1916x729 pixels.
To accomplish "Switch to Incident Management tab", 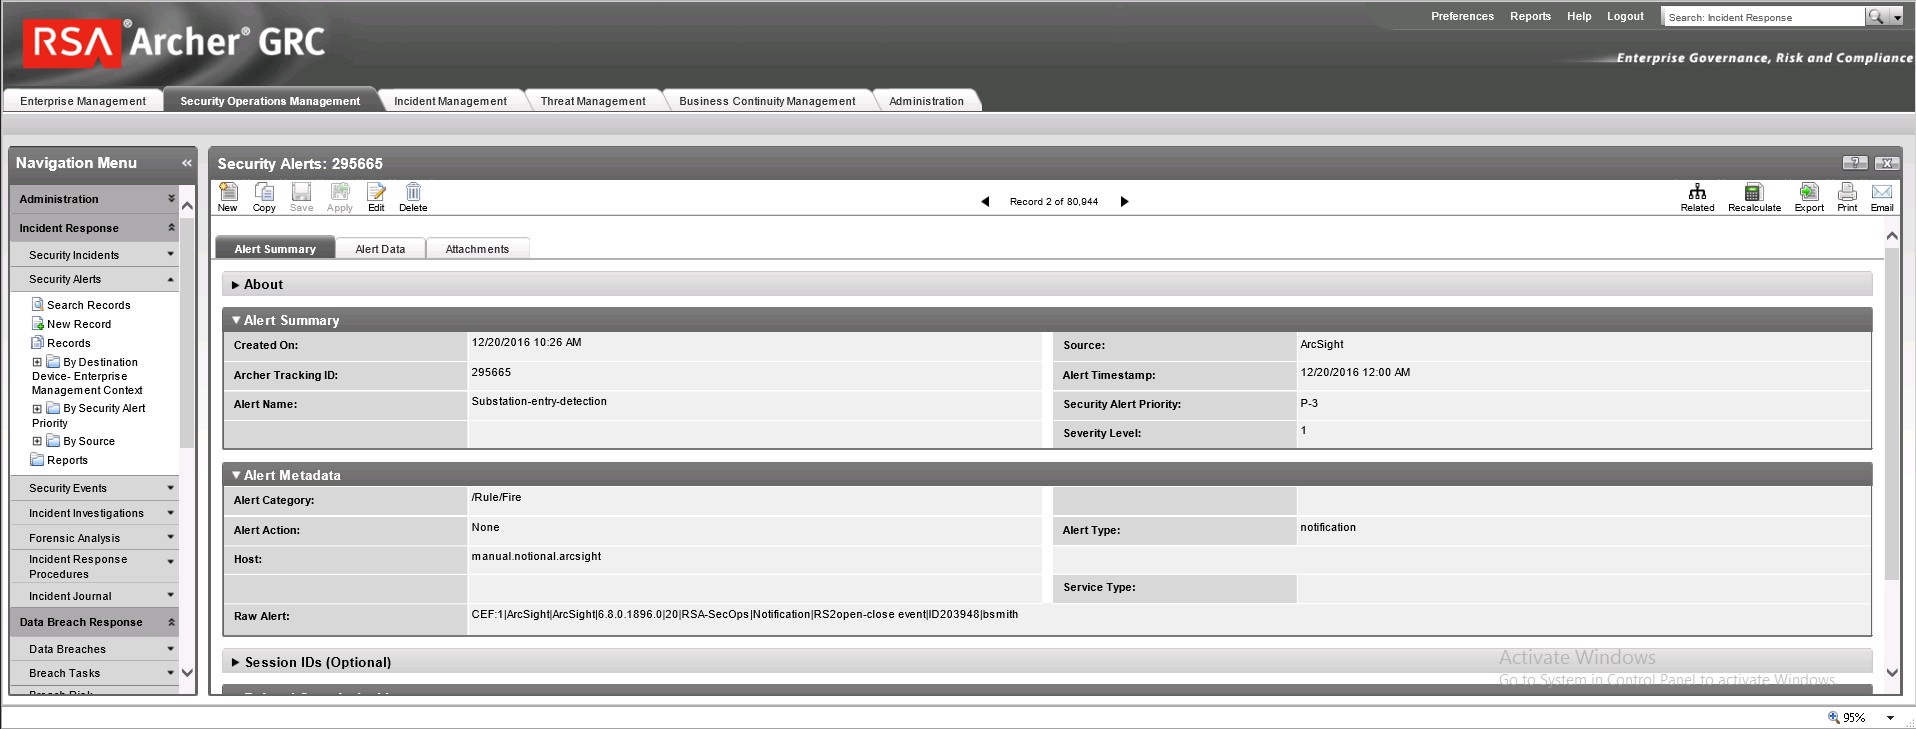I will (x=450, y=101).
